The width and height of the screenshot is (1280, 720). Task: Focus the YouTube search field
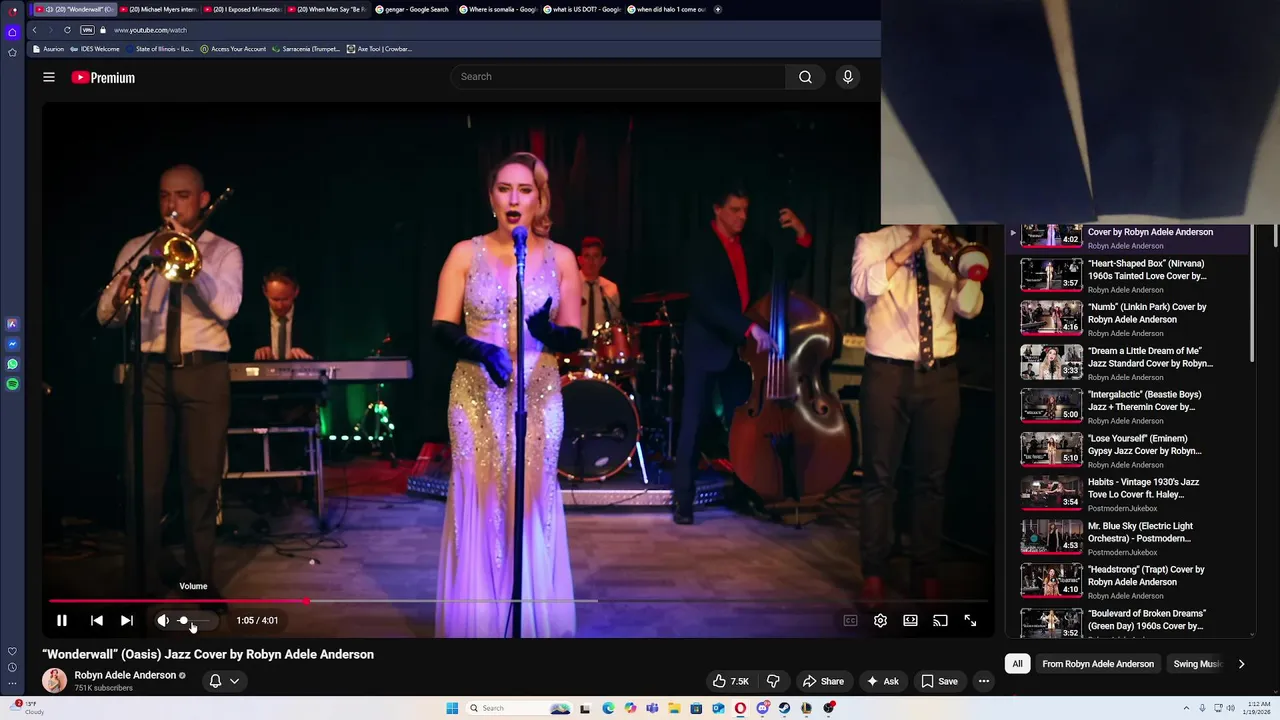(618, 77)
